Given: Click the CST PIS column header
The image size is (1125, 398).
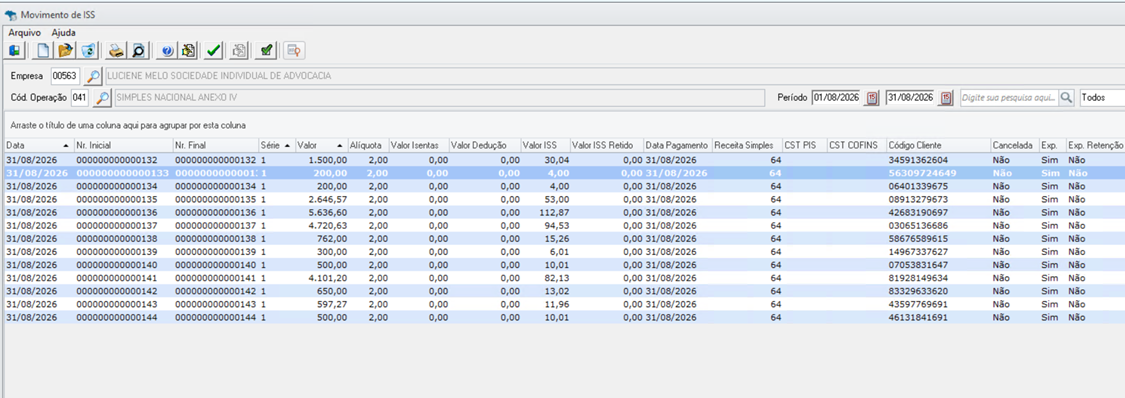Looking at the screenshot, I should click(804, 145).
